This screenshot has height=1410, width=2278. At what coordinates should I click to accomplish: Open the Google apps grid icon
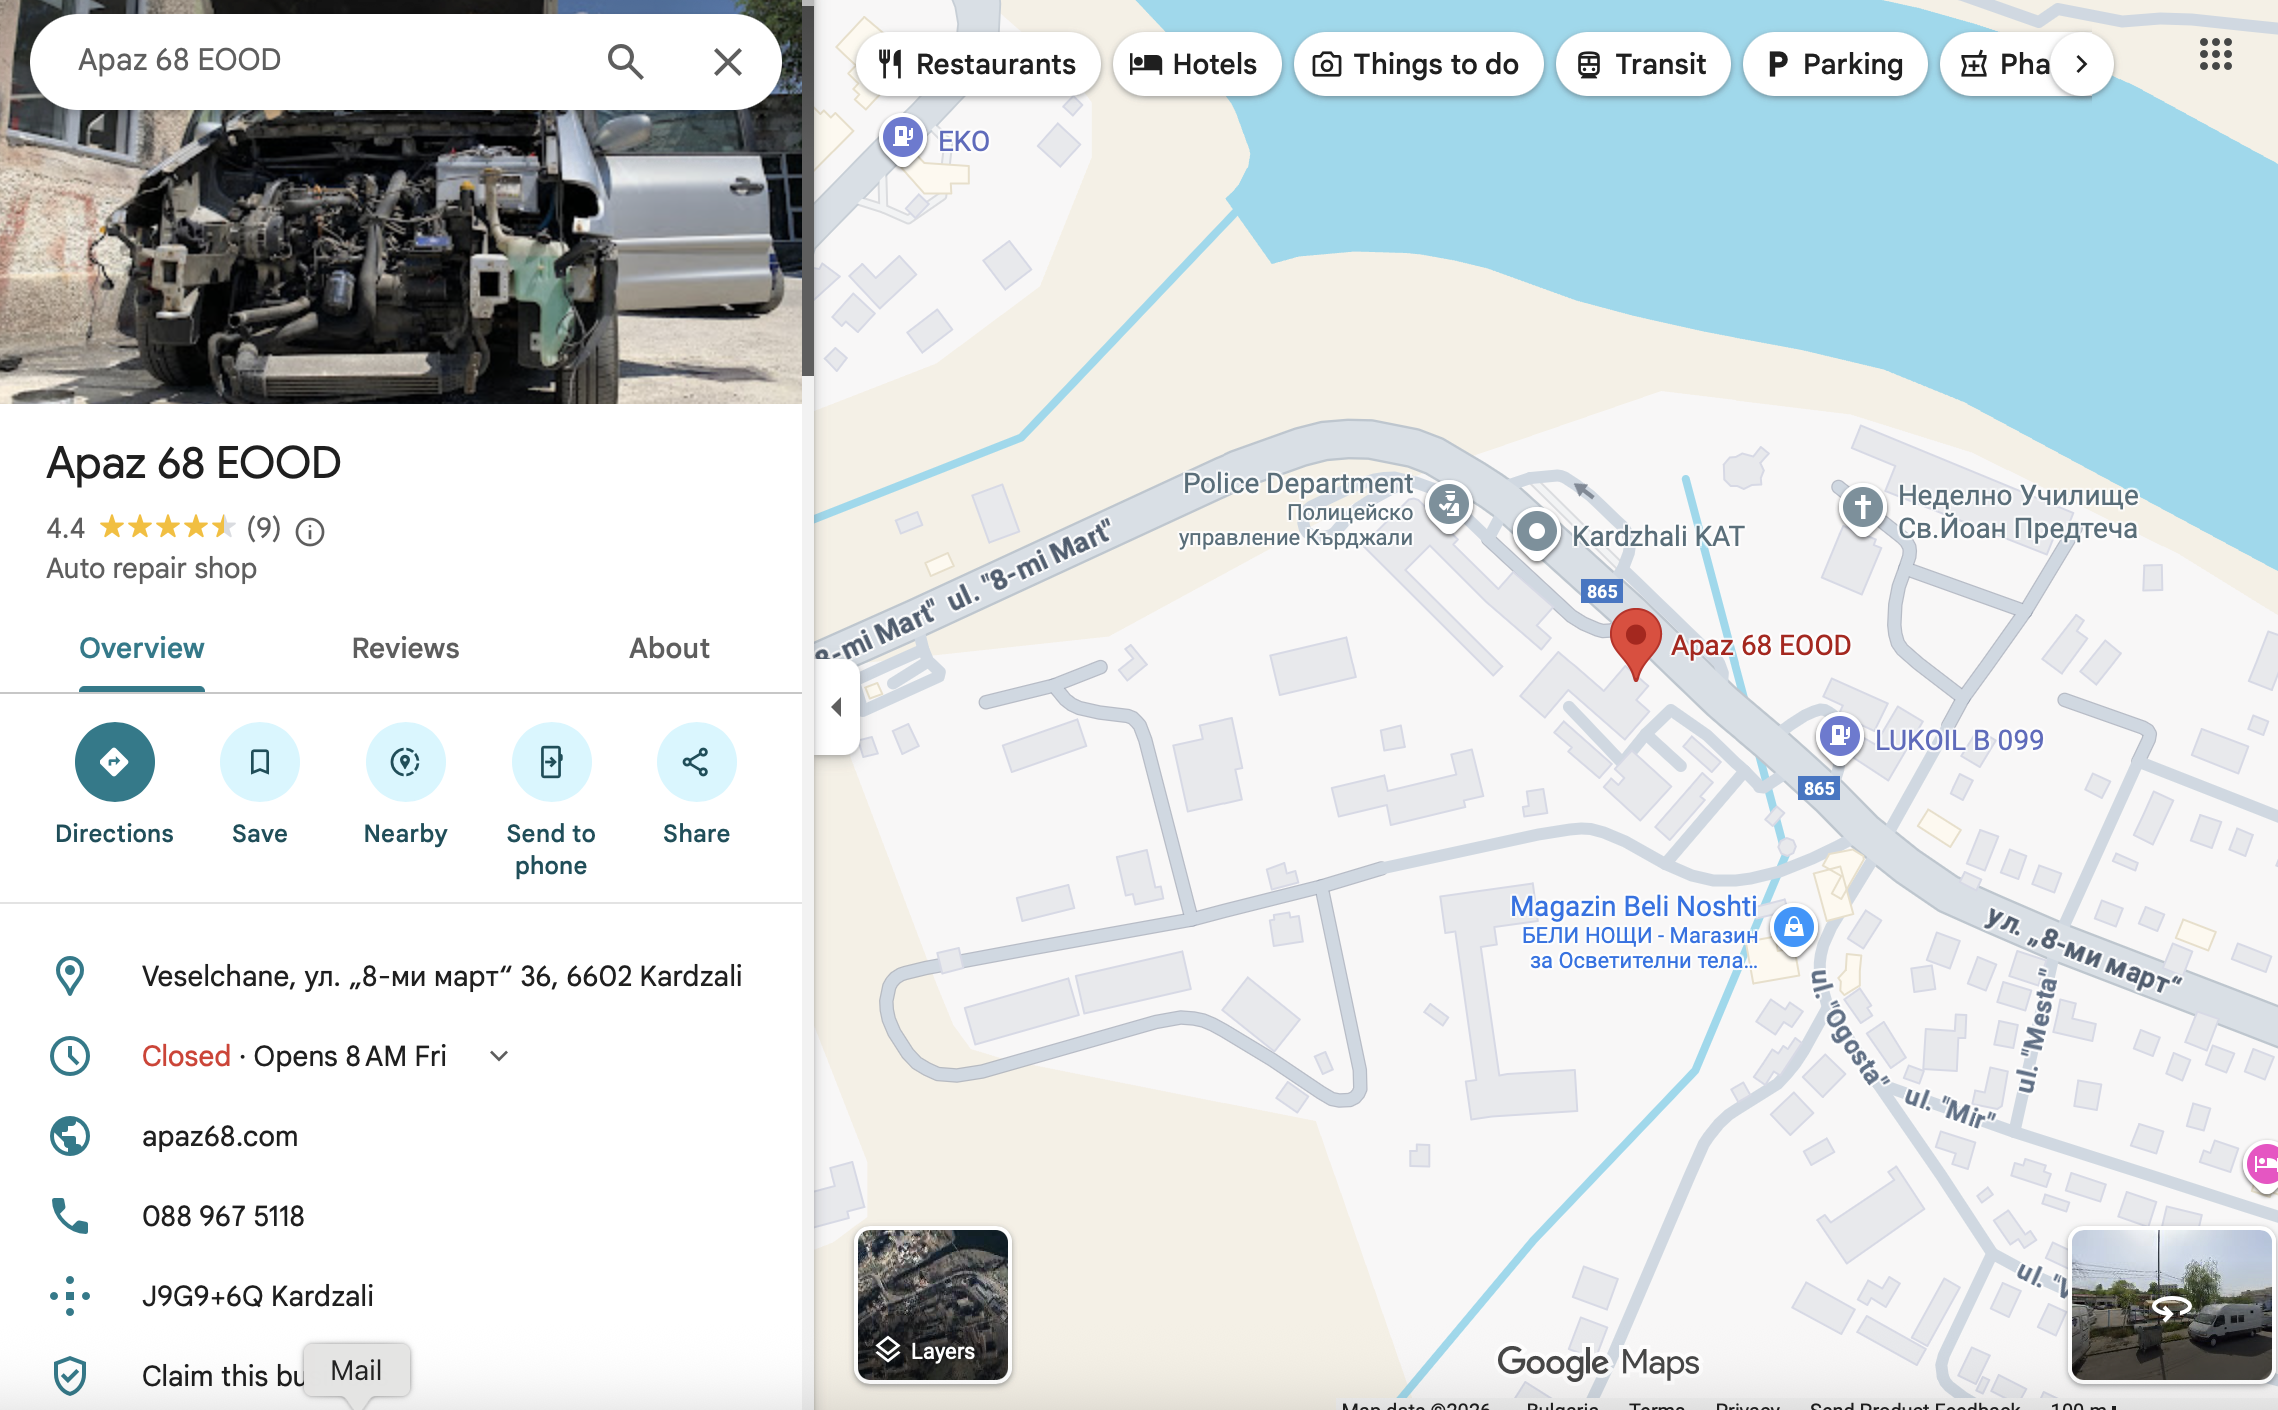(x=2215, y=55)
